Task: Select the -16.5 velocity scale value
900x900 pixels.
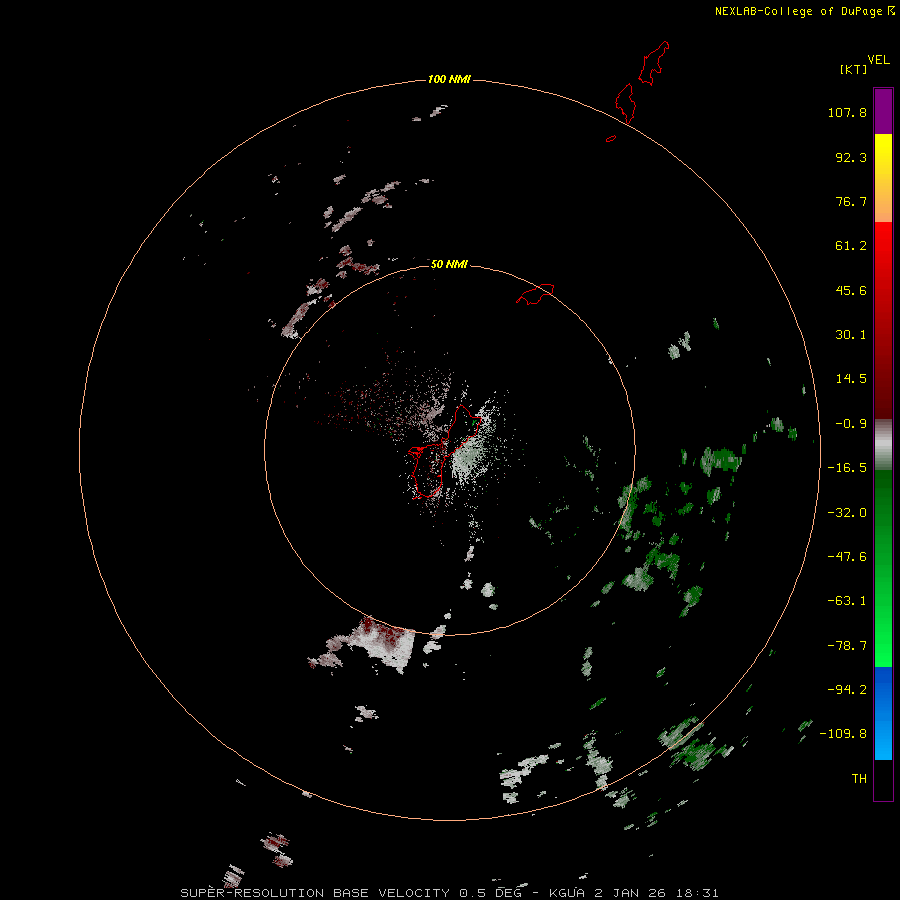Action: click(x=847, y=468)
